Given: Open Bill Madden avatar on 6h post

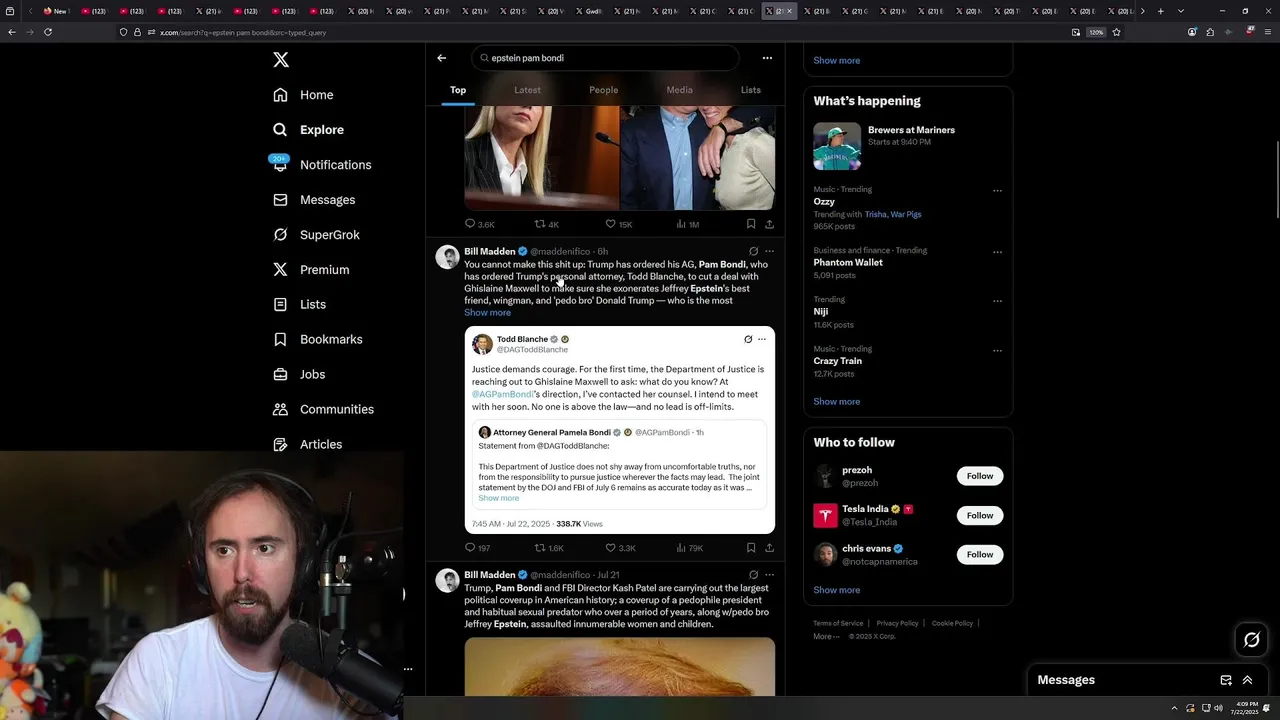Looking at the screenshot, I should pyautogui.click(x=447, y=257).
